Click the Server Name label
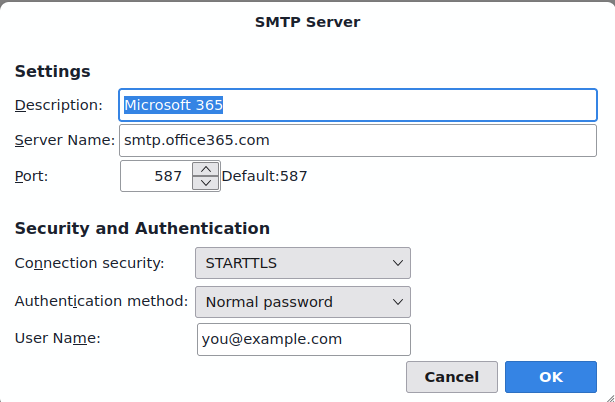The width and height of the screenshot is (615, 402). pos(65,140)
